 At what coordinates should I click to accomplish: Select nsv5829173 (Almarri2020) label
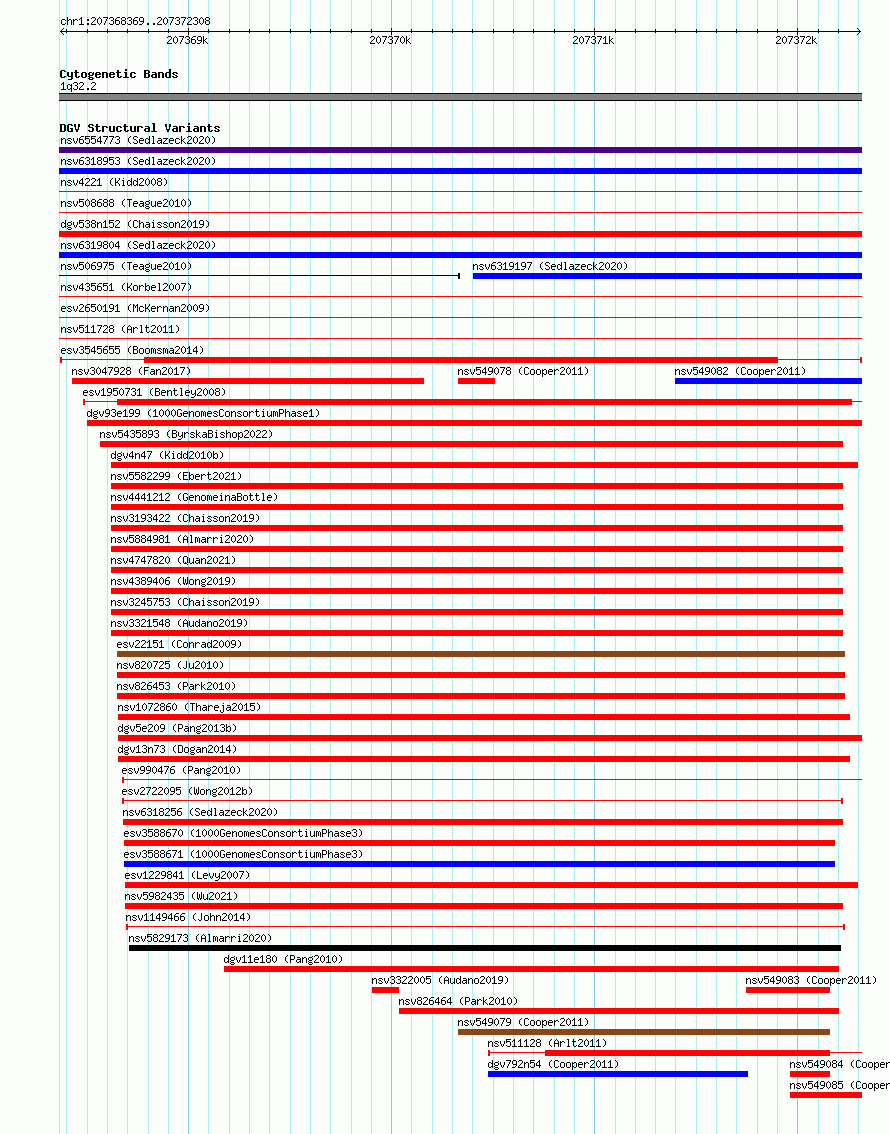200,937
